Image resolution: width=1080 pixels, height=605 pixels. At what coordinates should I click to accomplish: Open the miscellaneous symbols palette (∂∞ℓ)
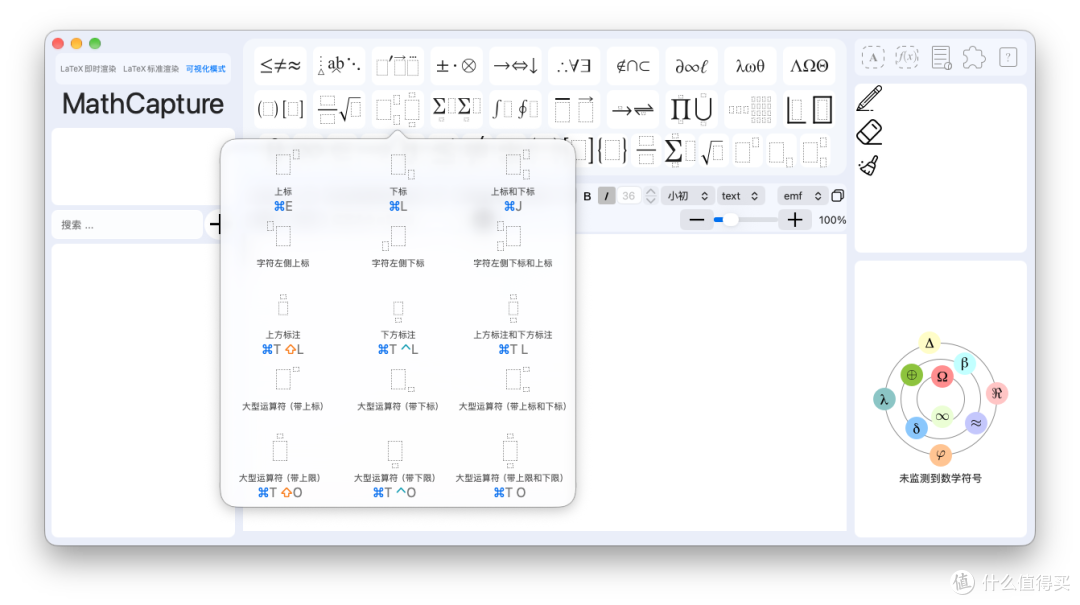(692, 66)
